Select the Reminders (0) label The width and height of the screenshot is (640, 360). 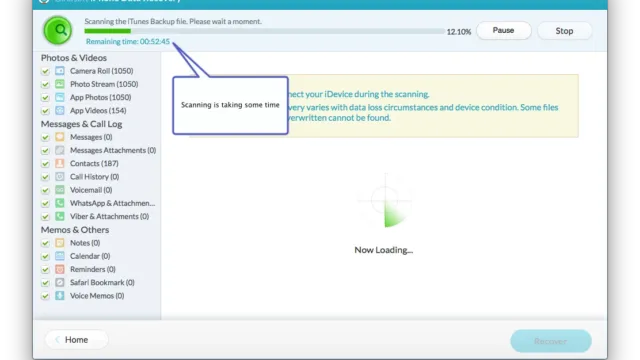93,269
